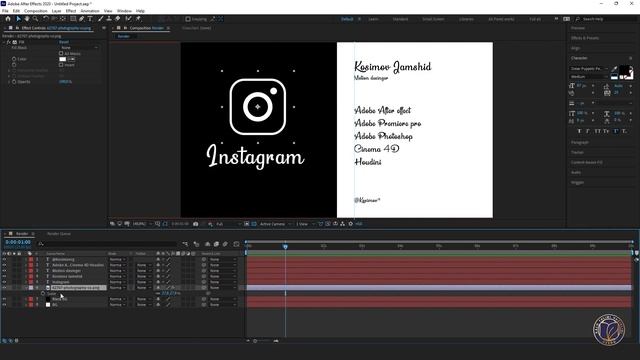The image size is (640, 360).
Task: Select the Zoom magnifier tool
Action: [36, 19]
